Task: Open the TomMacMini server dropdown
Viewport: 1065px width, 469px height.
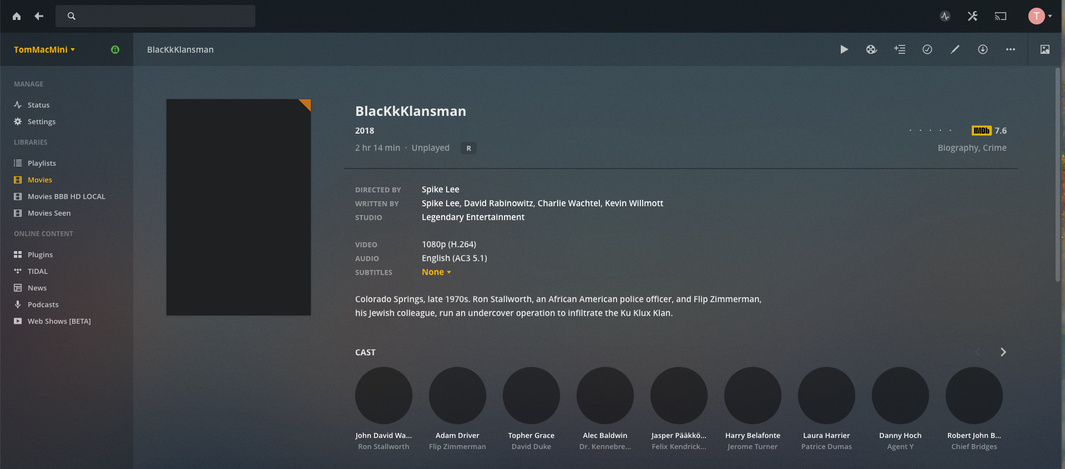Action: click(x=44, y=50)
